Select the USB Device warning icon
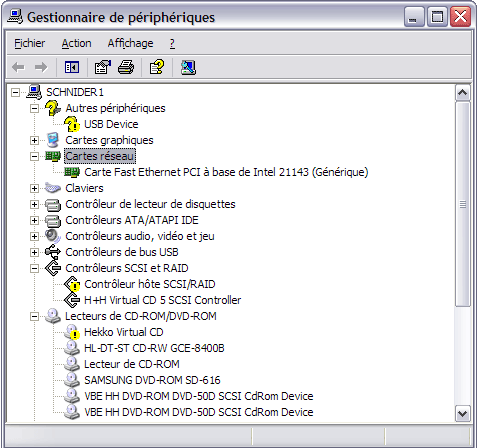This screenshot has height=448, width=477. [x=72, y=124]
